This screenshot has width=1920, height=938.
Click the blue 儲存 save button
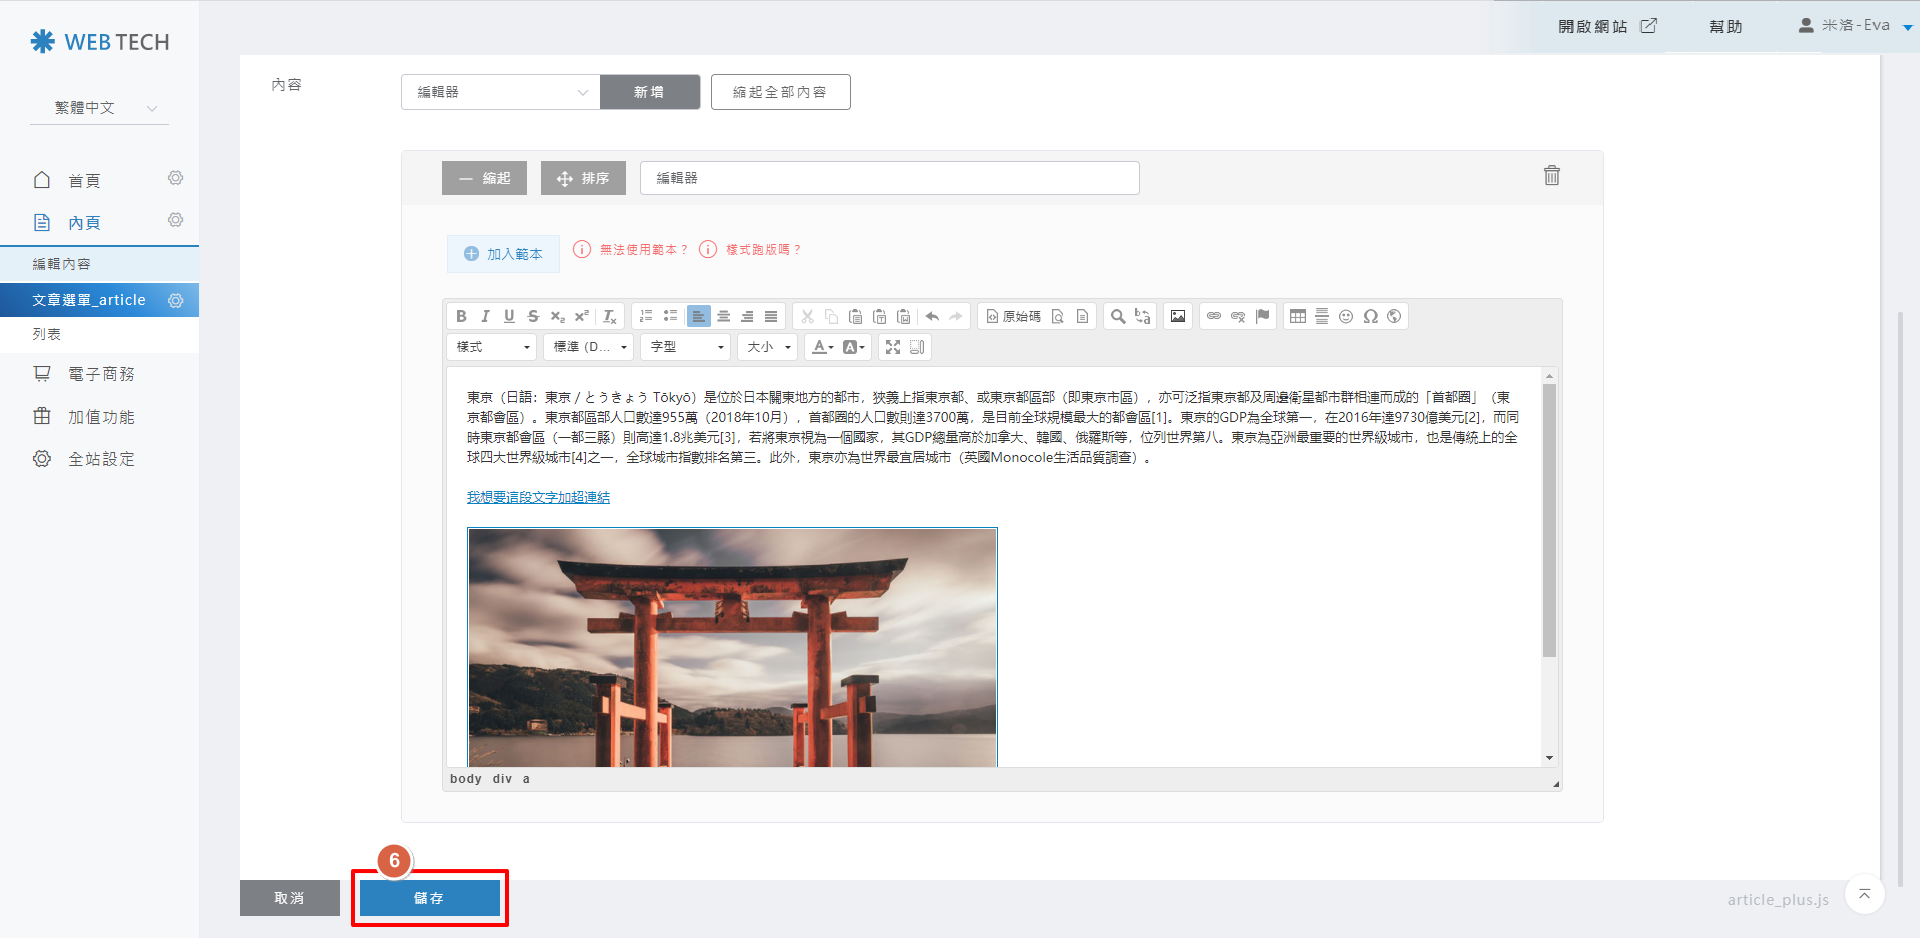coord(429,898)
